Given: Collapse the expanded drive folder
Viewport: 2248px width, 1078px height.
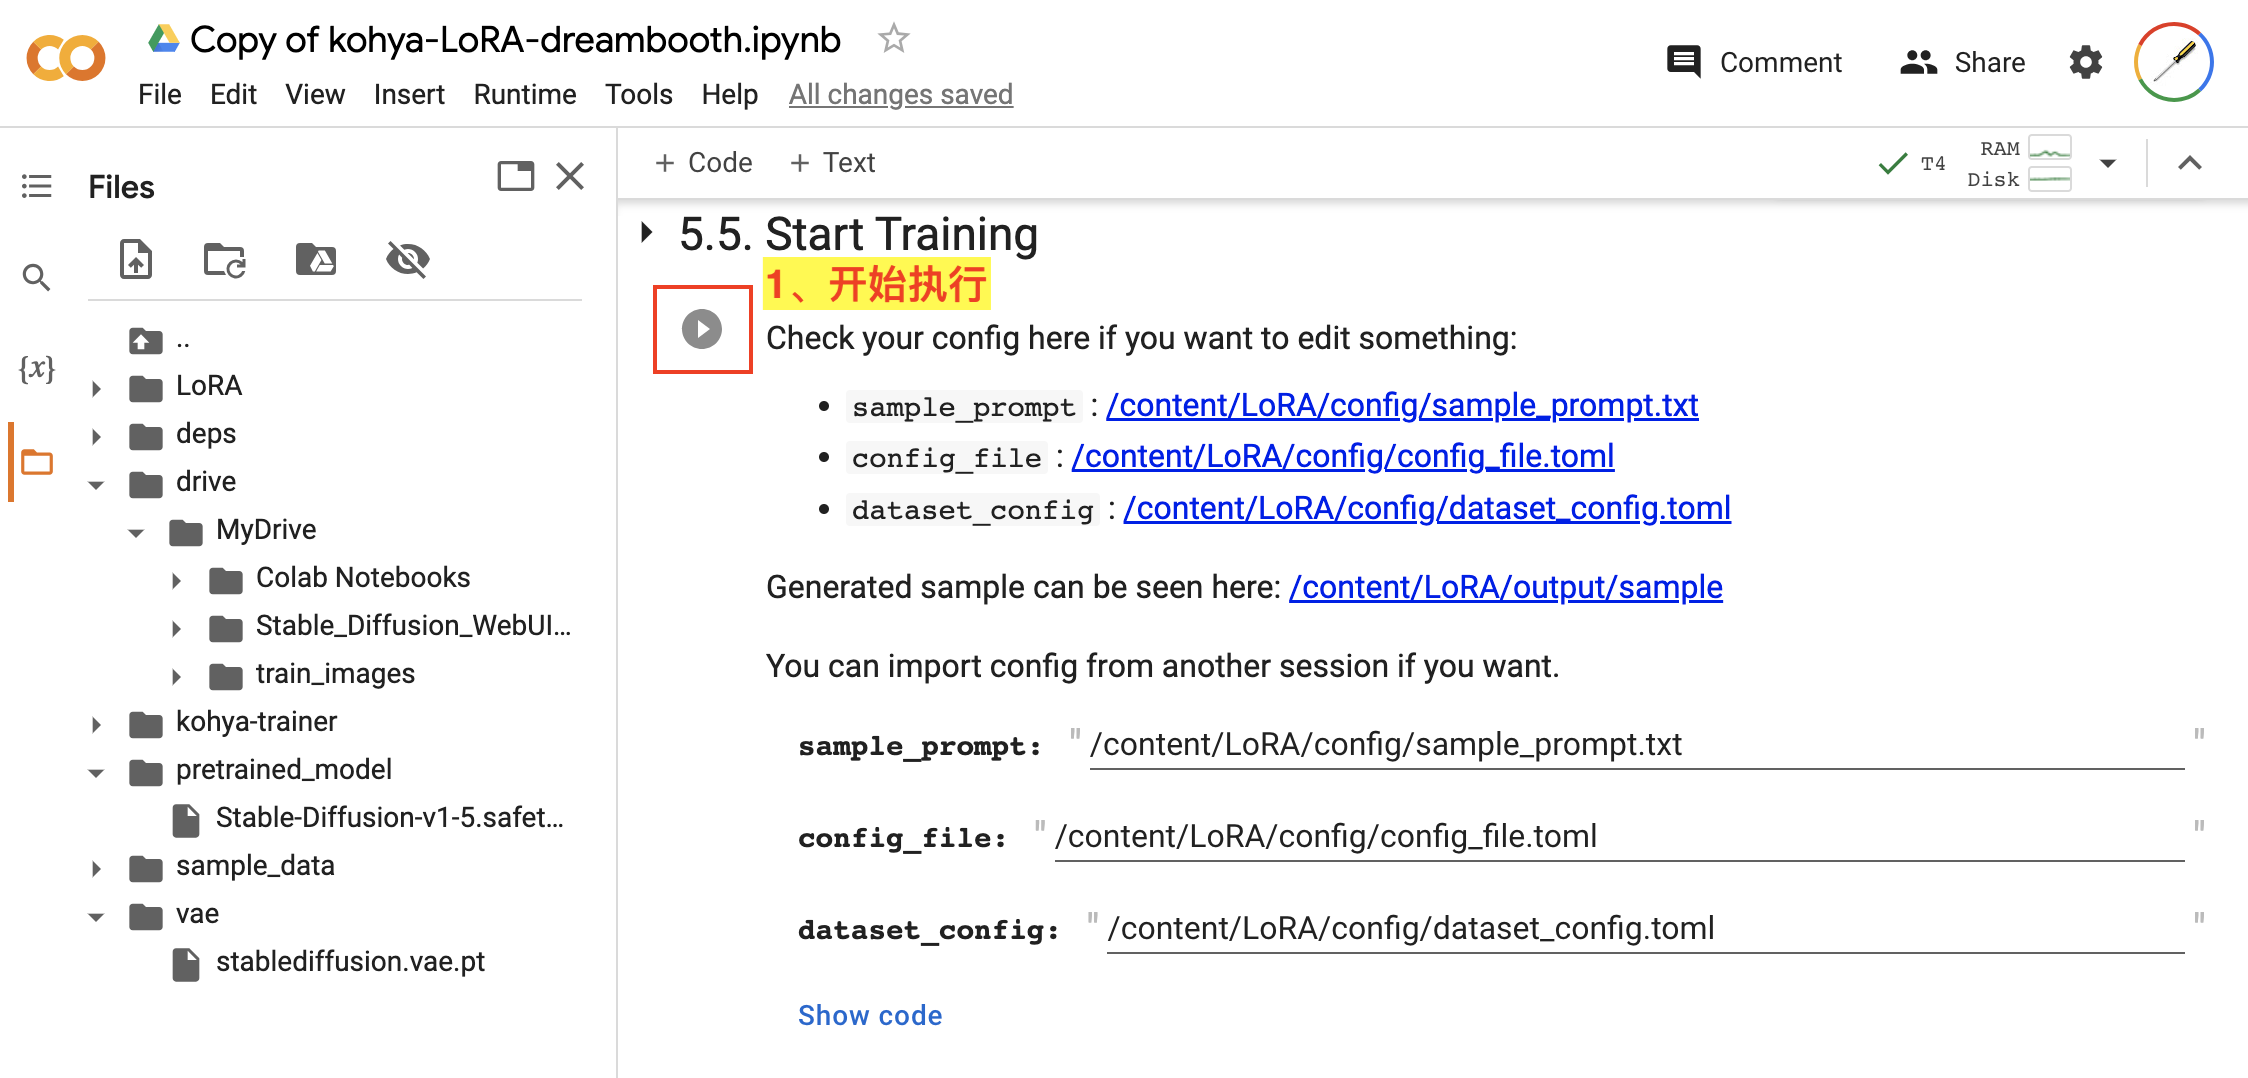Looking at the screenshot, I should click(96, 483).
